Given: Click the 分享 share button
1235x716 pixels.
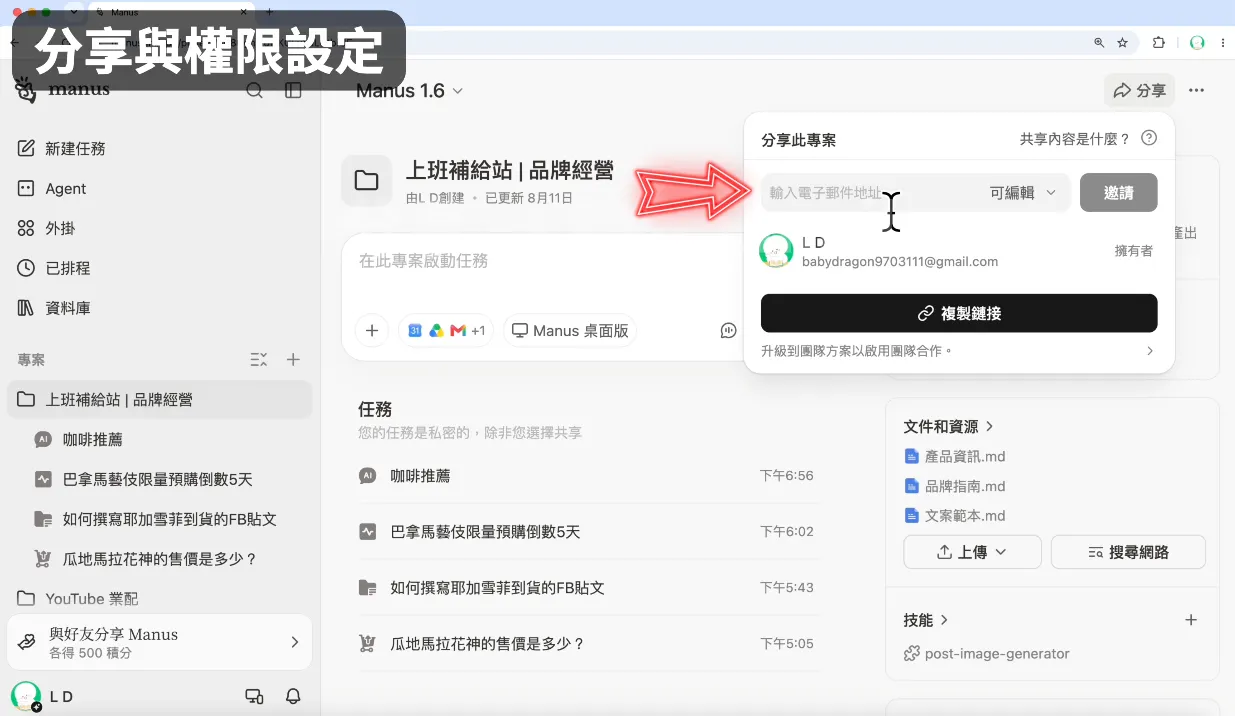Looking at the screenshot, I should 1140,91.
